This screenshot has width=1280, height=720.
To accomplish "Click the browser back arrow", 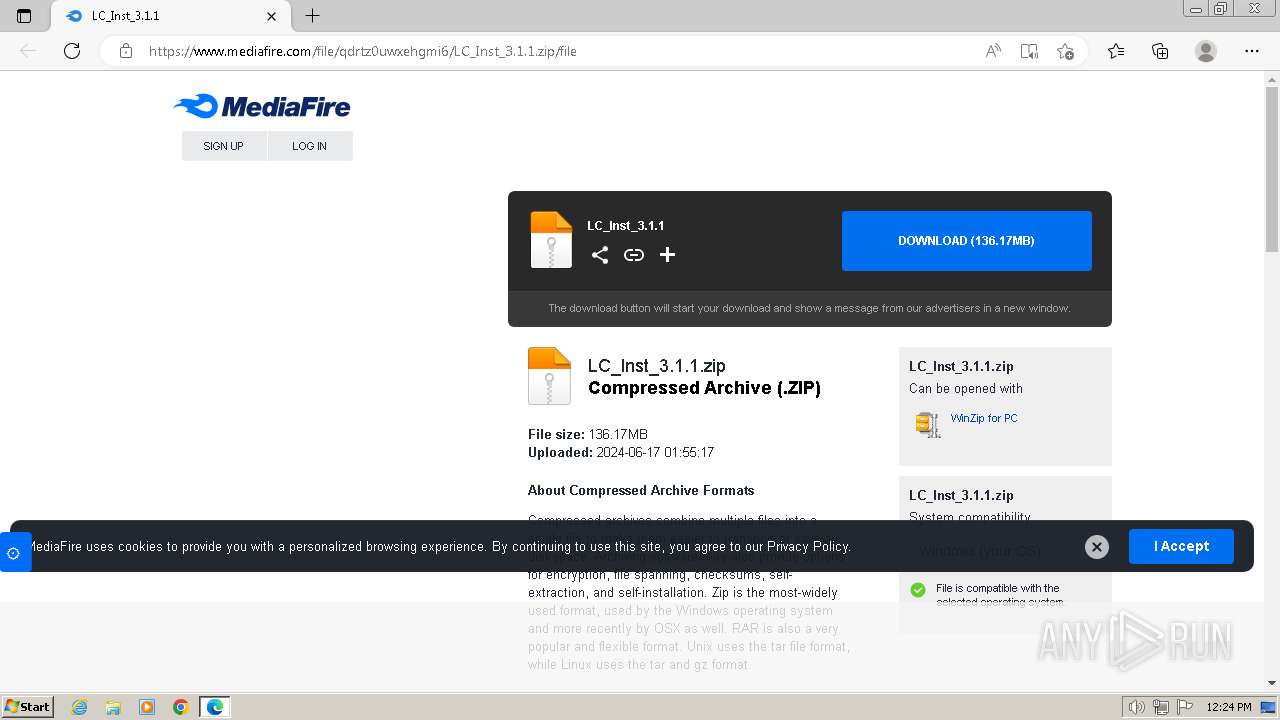I will point(28,51).
